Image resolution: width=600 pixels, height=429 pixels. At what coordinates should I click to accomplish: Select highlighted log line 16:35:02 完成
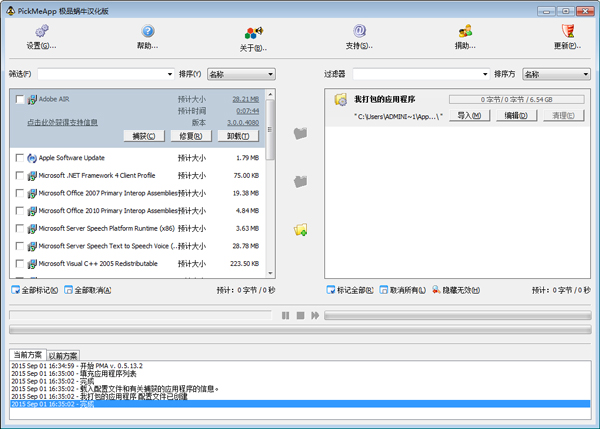300,404
